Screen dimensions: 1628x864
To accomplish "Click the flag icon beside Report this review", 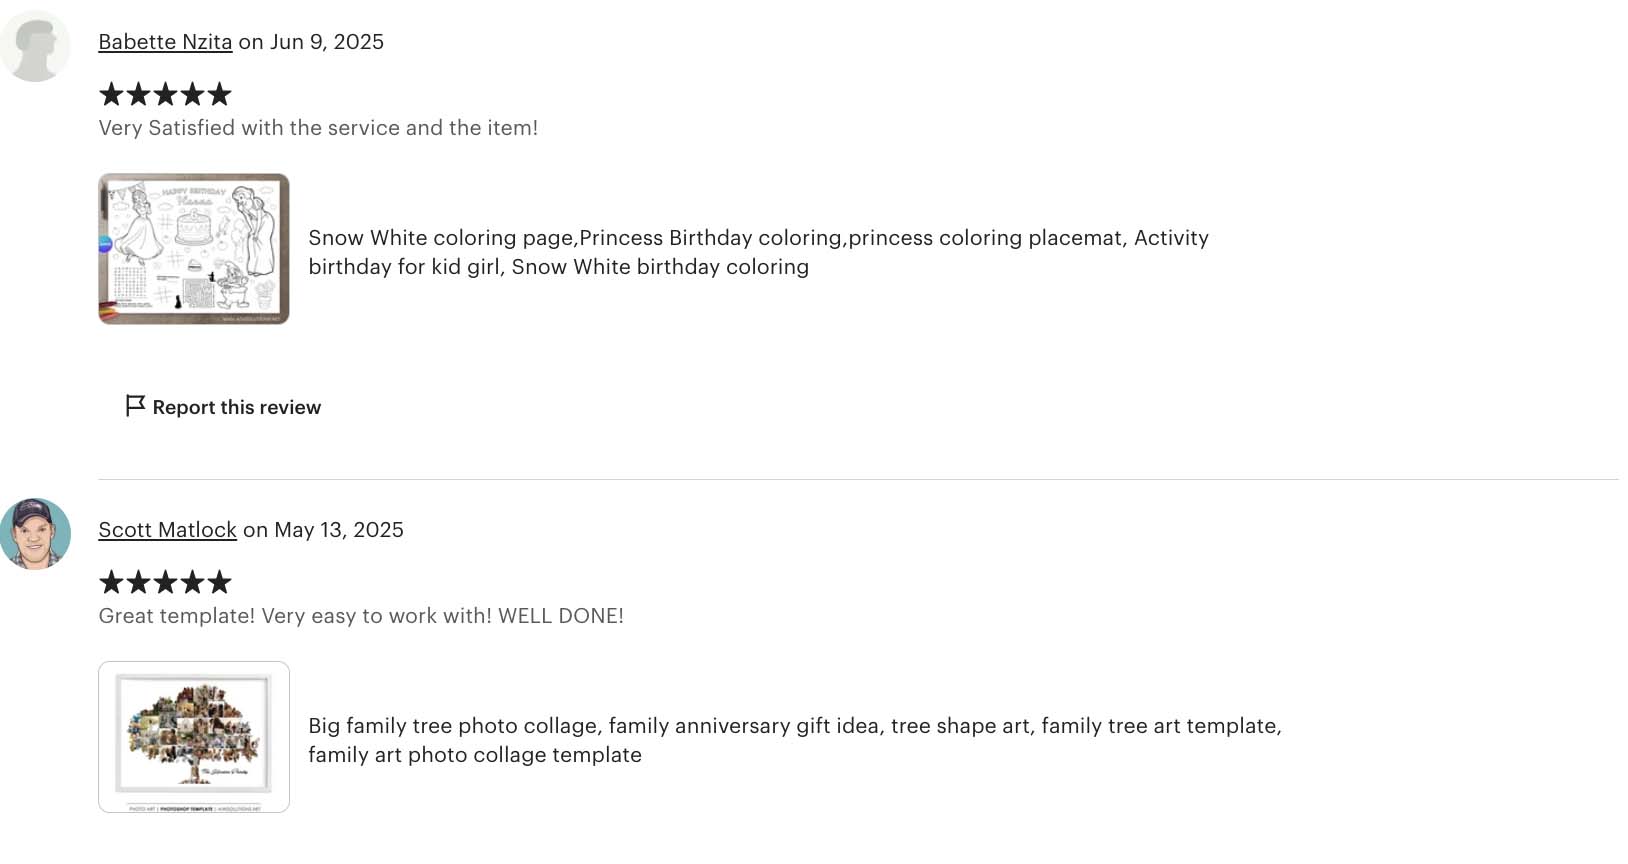I will click(x=135, y=405).
